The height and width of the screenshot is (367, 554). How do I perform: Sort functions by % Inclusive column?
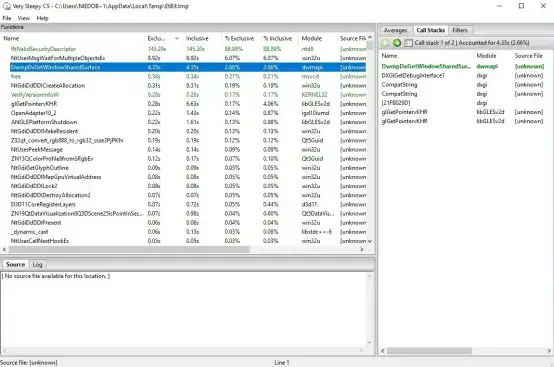pyautogui.click(x=278, y=38)
